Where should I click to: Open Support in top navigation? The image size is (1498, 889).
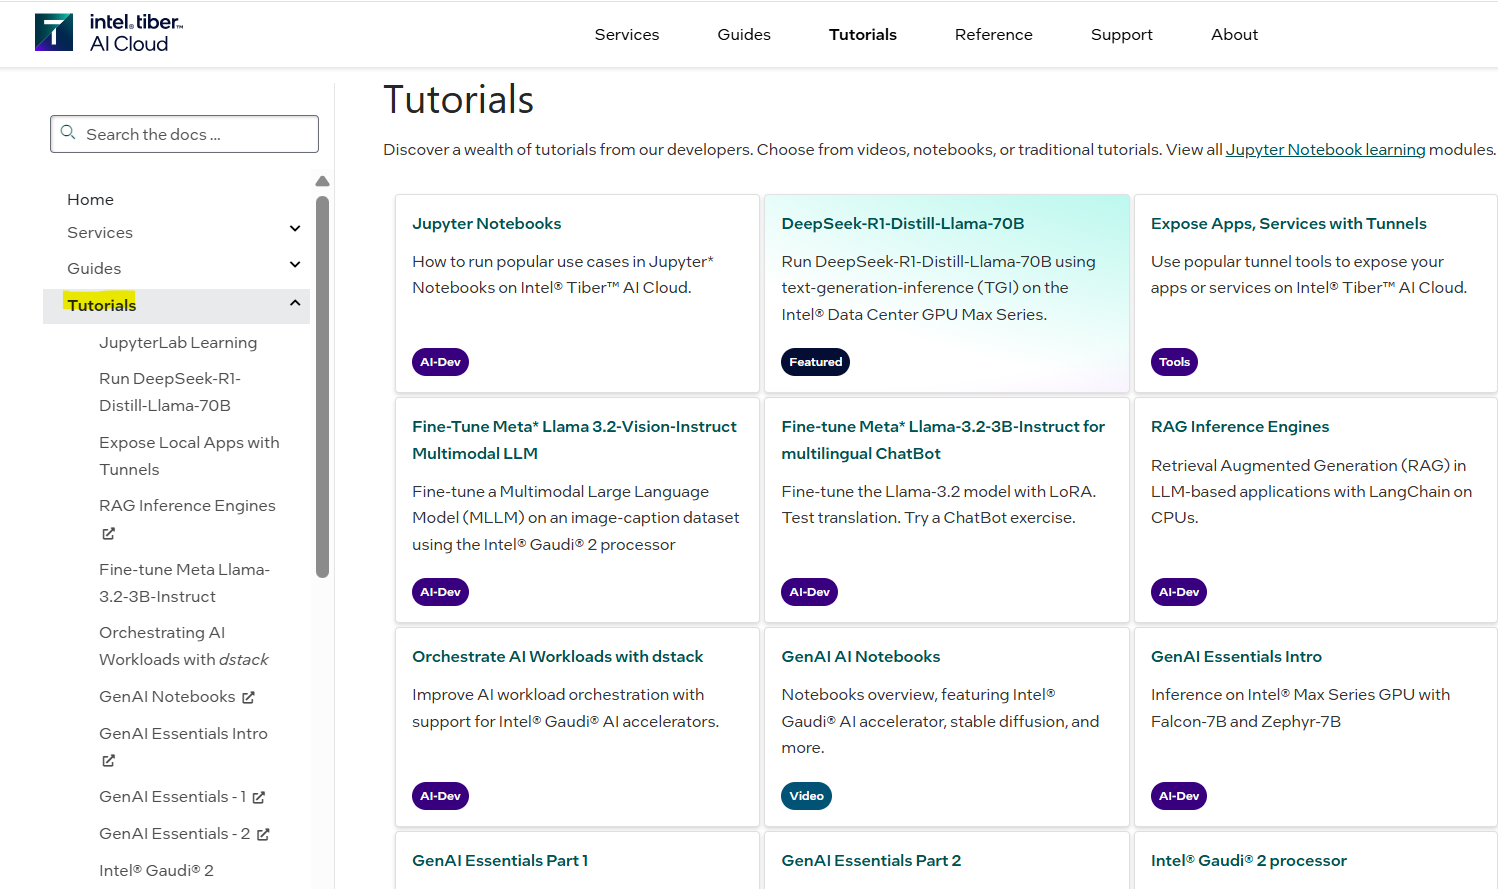1122,34
